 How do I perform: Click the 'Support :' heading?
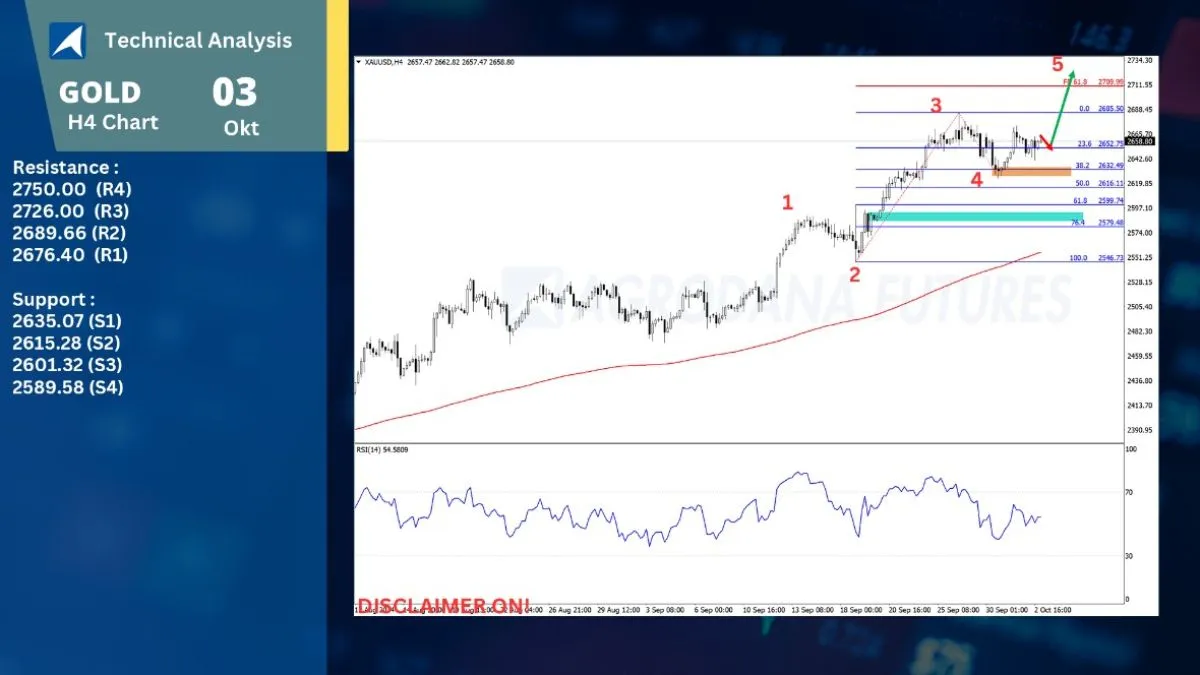54,299
